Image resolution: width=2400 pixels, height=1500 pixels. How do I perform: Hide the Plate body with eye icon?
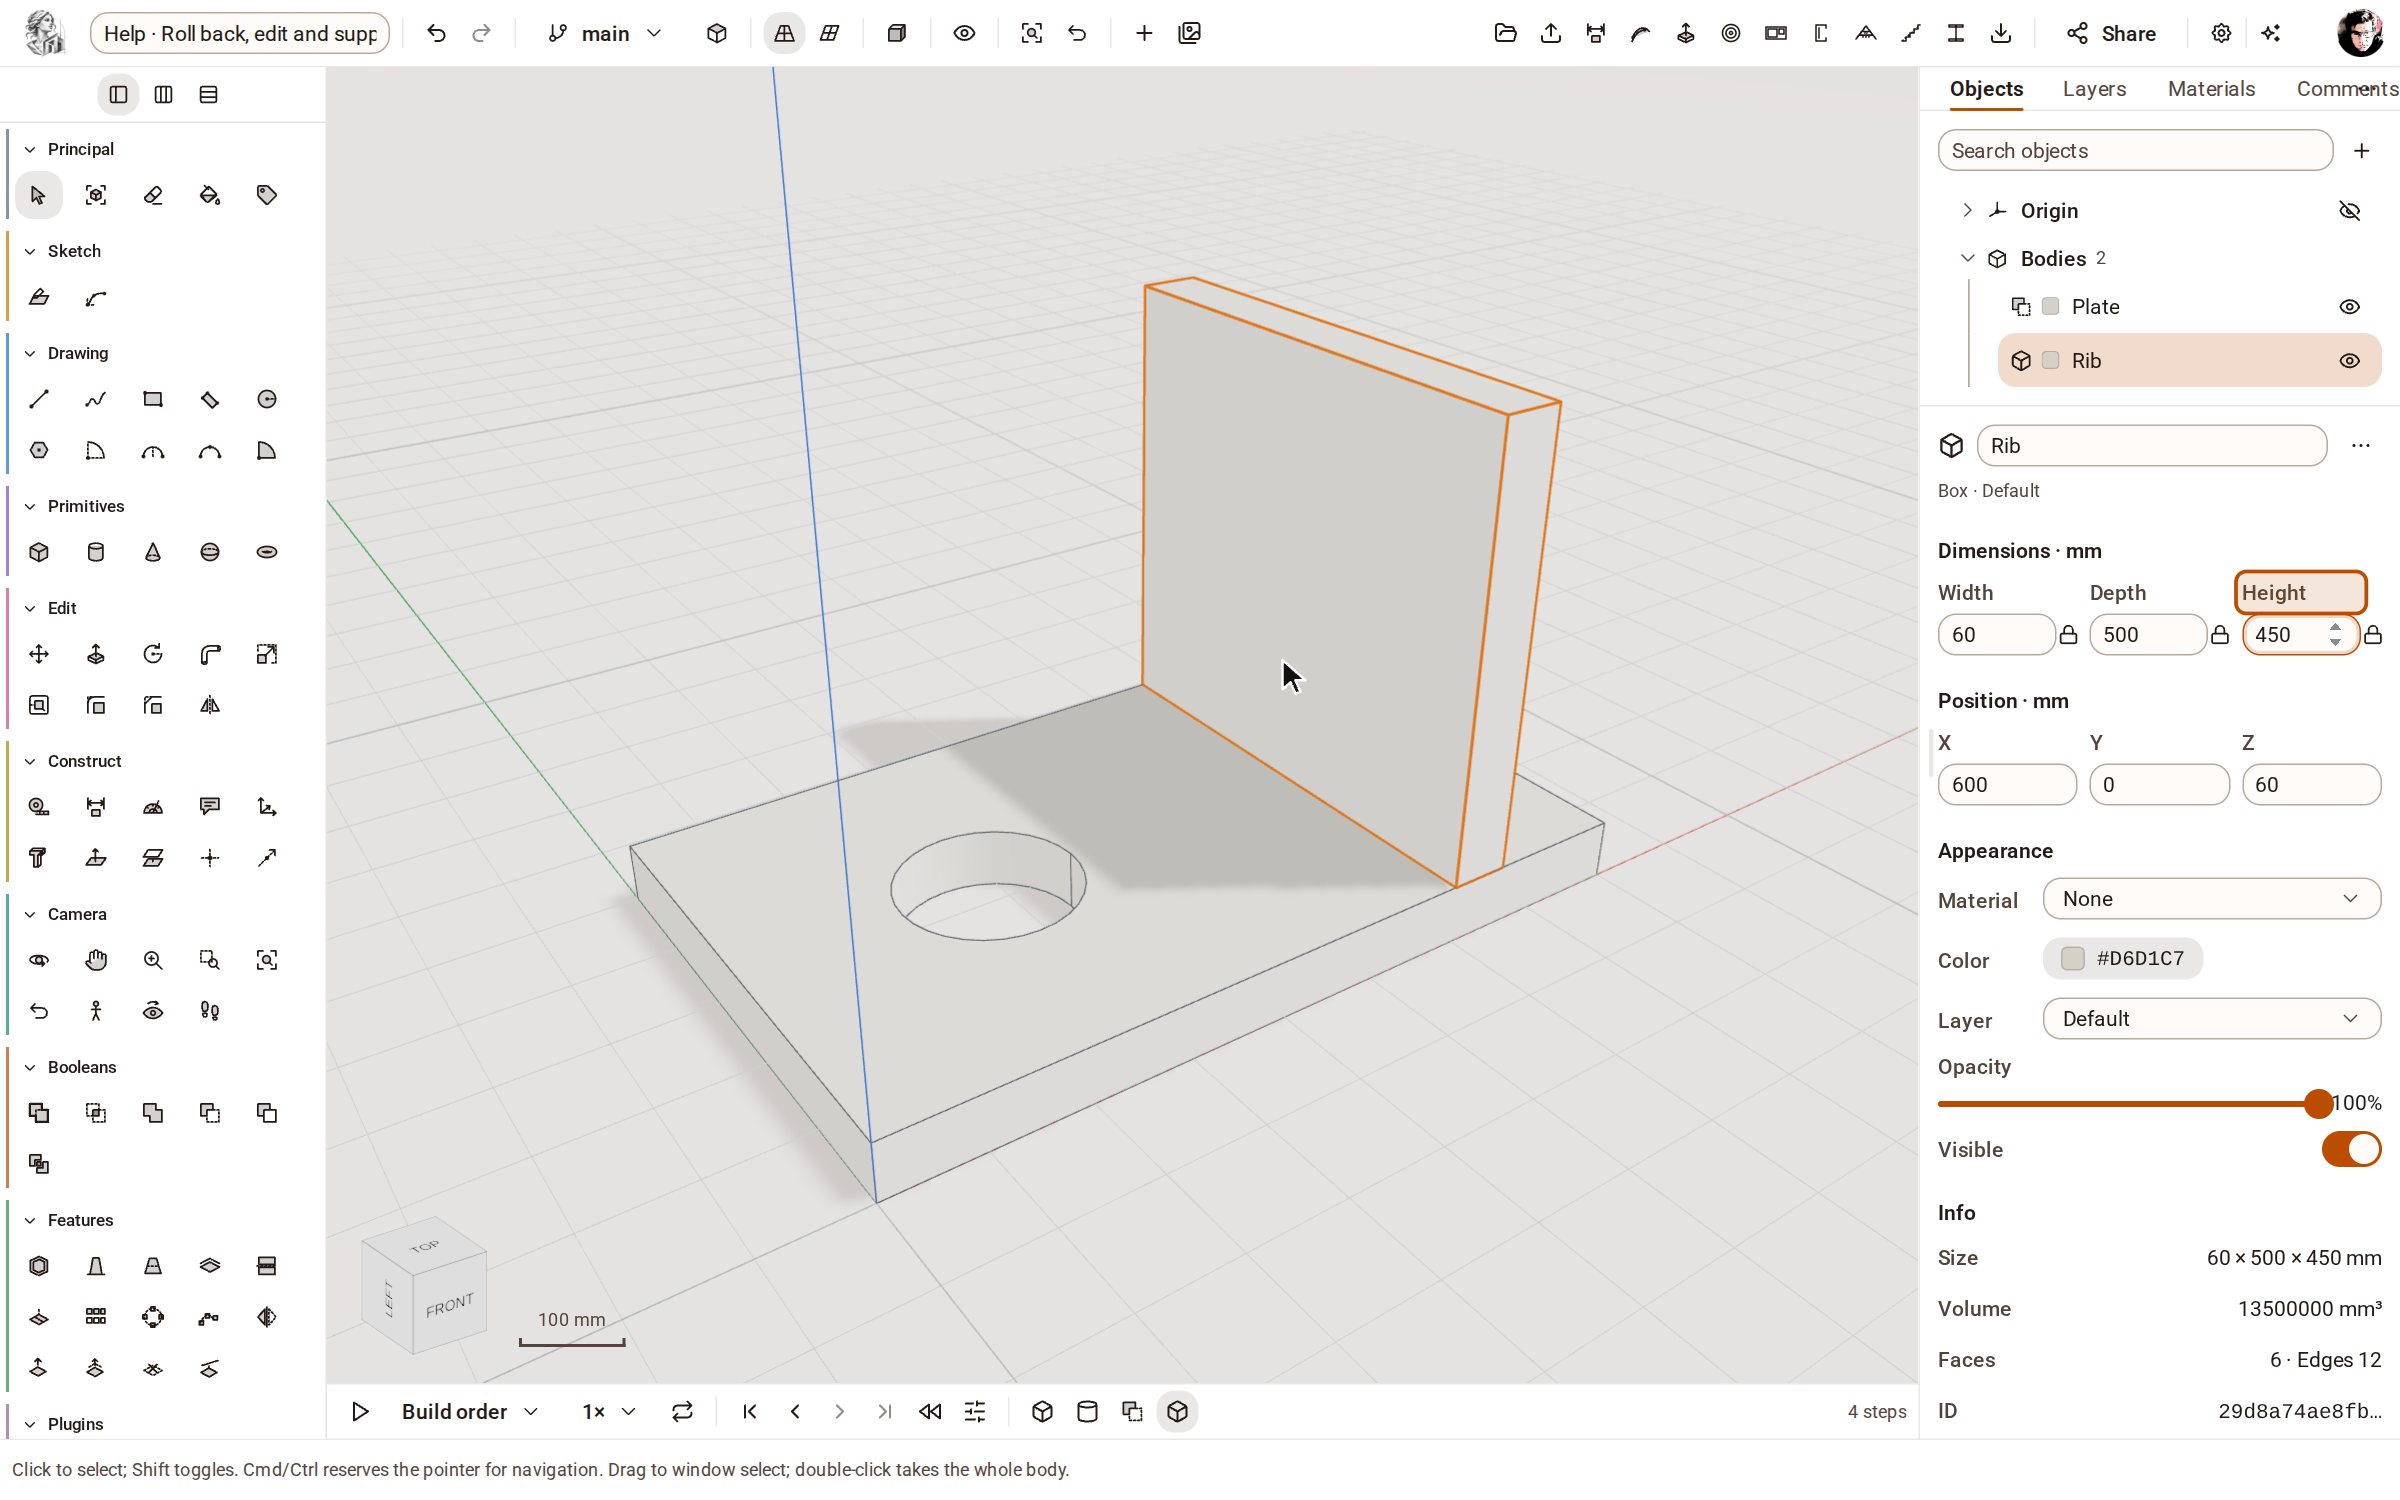click(2350, 307)
